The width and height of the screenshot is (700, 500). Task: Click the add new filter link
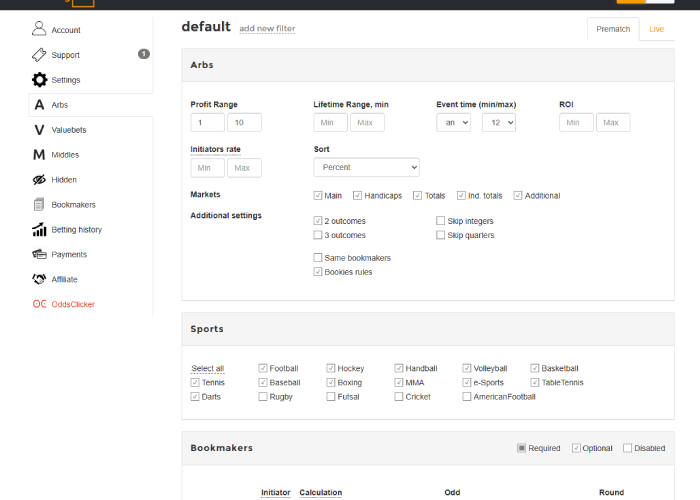point(267,29)
